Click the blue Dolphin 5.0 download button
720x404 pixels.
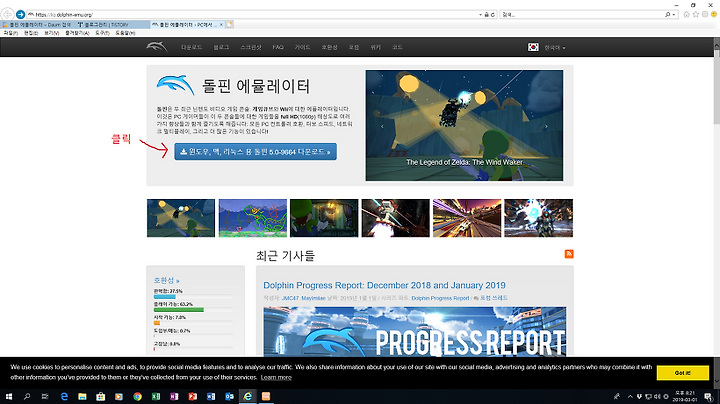pyautogui.click(x=255, y=152)
